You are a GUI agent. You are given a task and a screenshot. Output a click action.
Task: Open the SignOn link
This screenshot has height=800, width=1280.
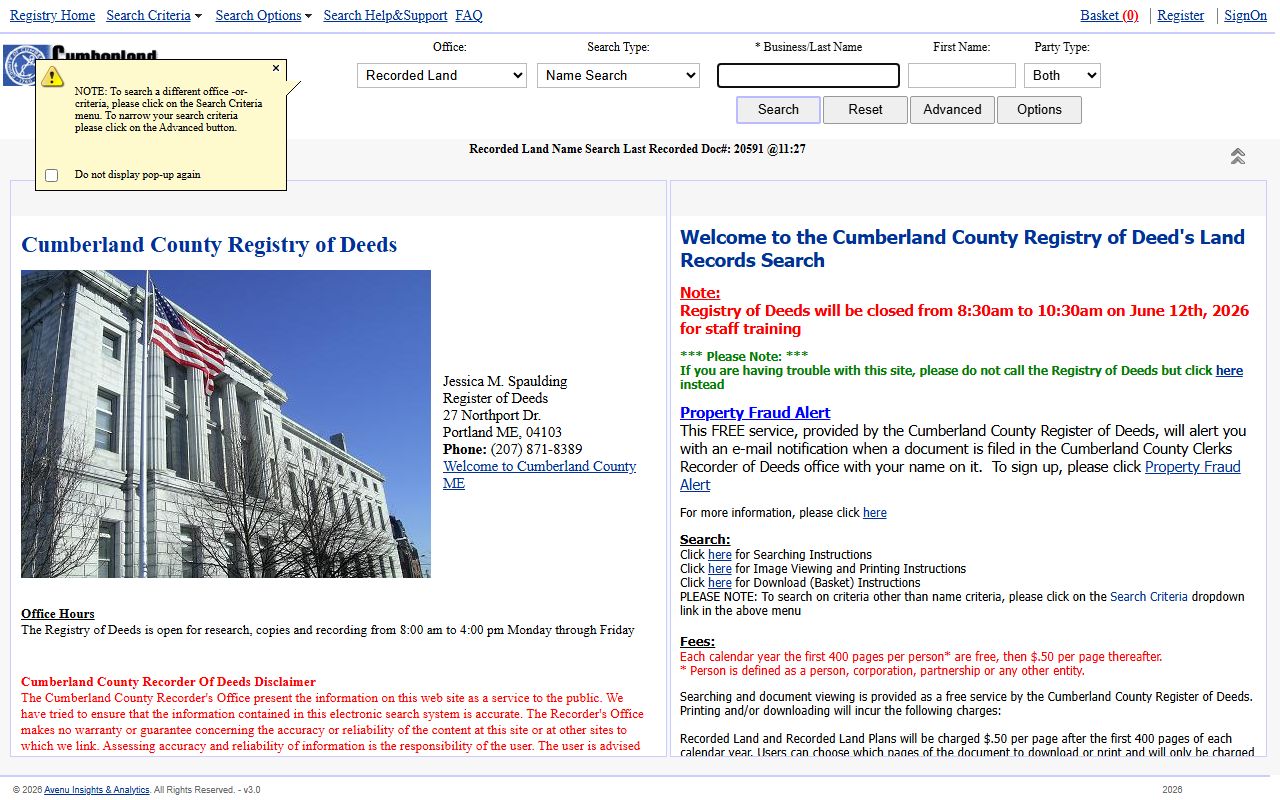pyautogui.click(x=1245, y=15)
